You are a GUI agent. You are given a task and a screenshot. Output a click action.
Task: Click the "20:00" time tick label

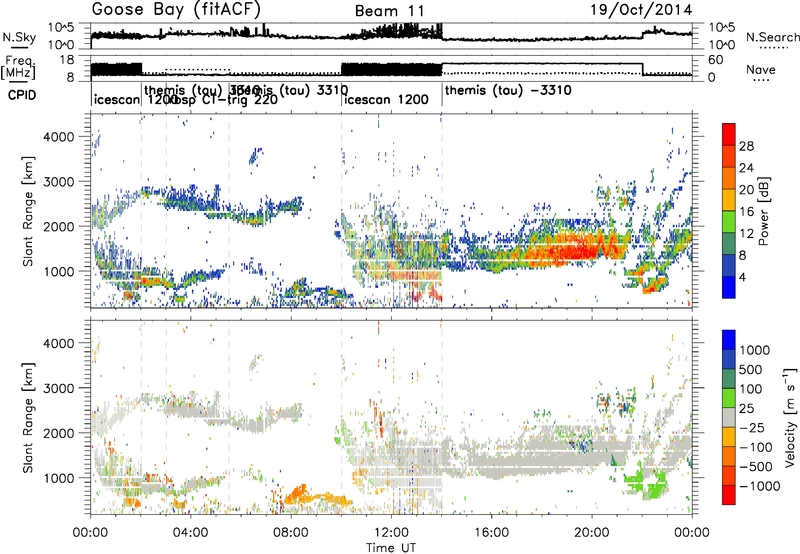[592, 533]
